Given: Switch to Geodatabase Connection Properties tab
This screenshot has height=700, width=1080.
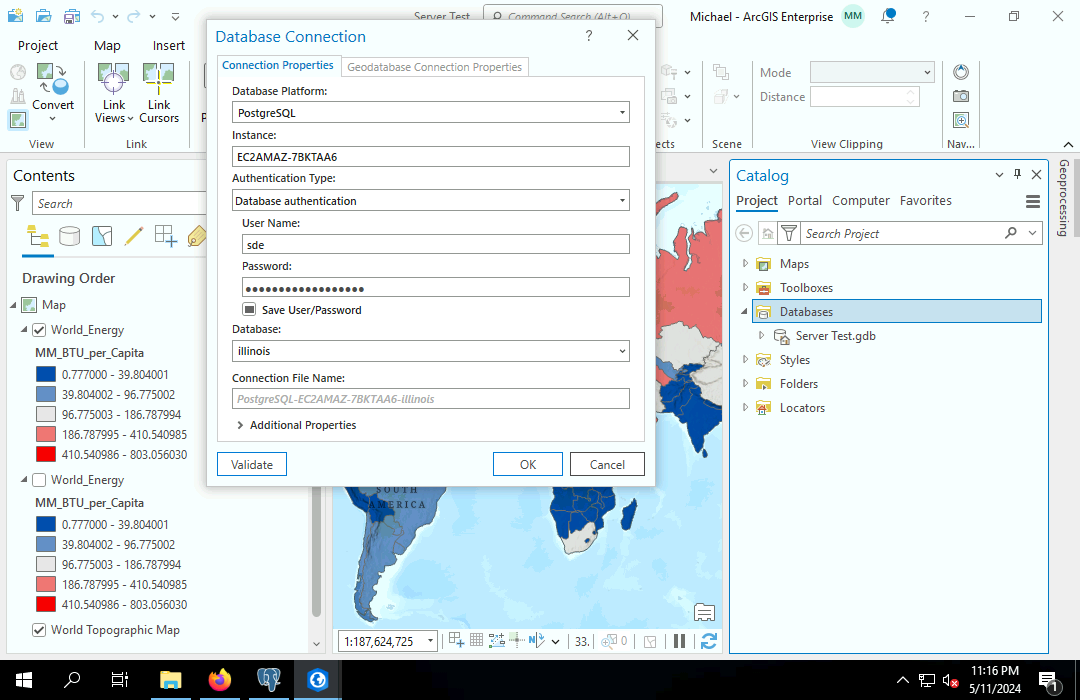Looking at the screenshot, I should click(x=435, y=67).
